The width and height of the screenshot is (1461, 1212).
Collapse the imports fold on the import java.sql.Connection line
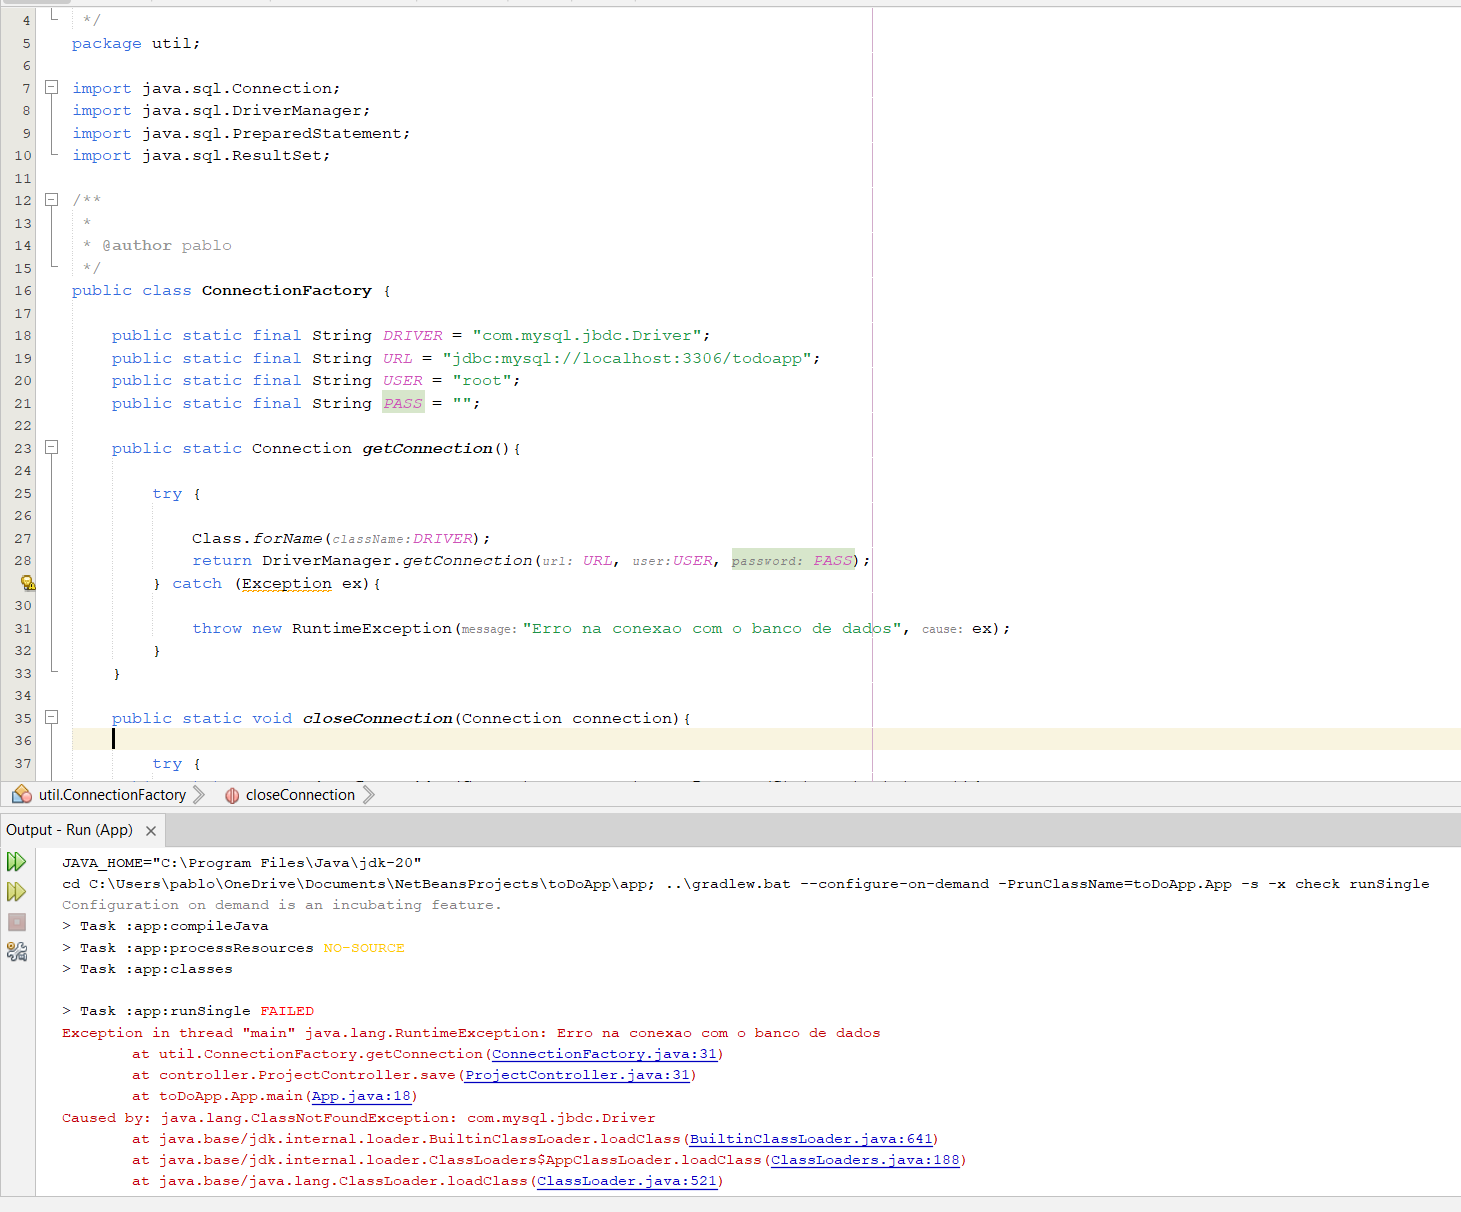click(x=51, y=88)
